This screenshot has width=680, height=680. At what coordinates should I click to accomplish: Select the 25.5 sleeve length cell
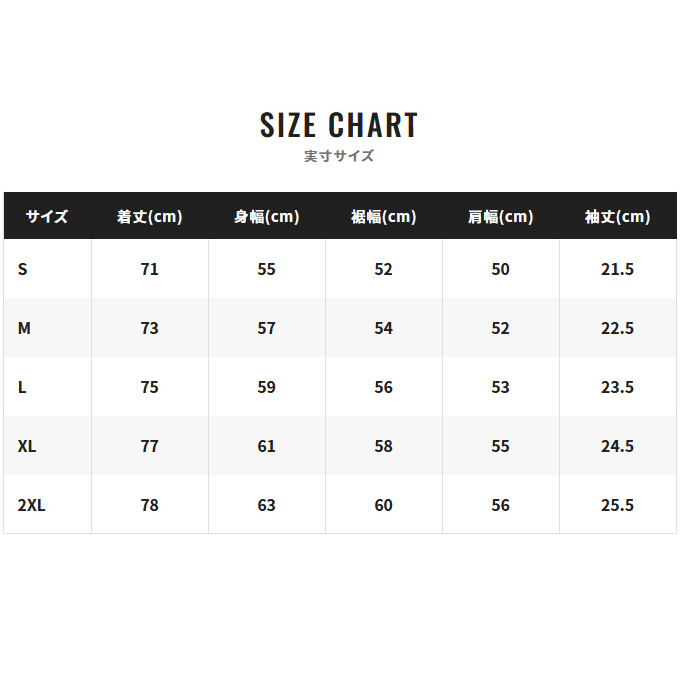tap(618, 505)
